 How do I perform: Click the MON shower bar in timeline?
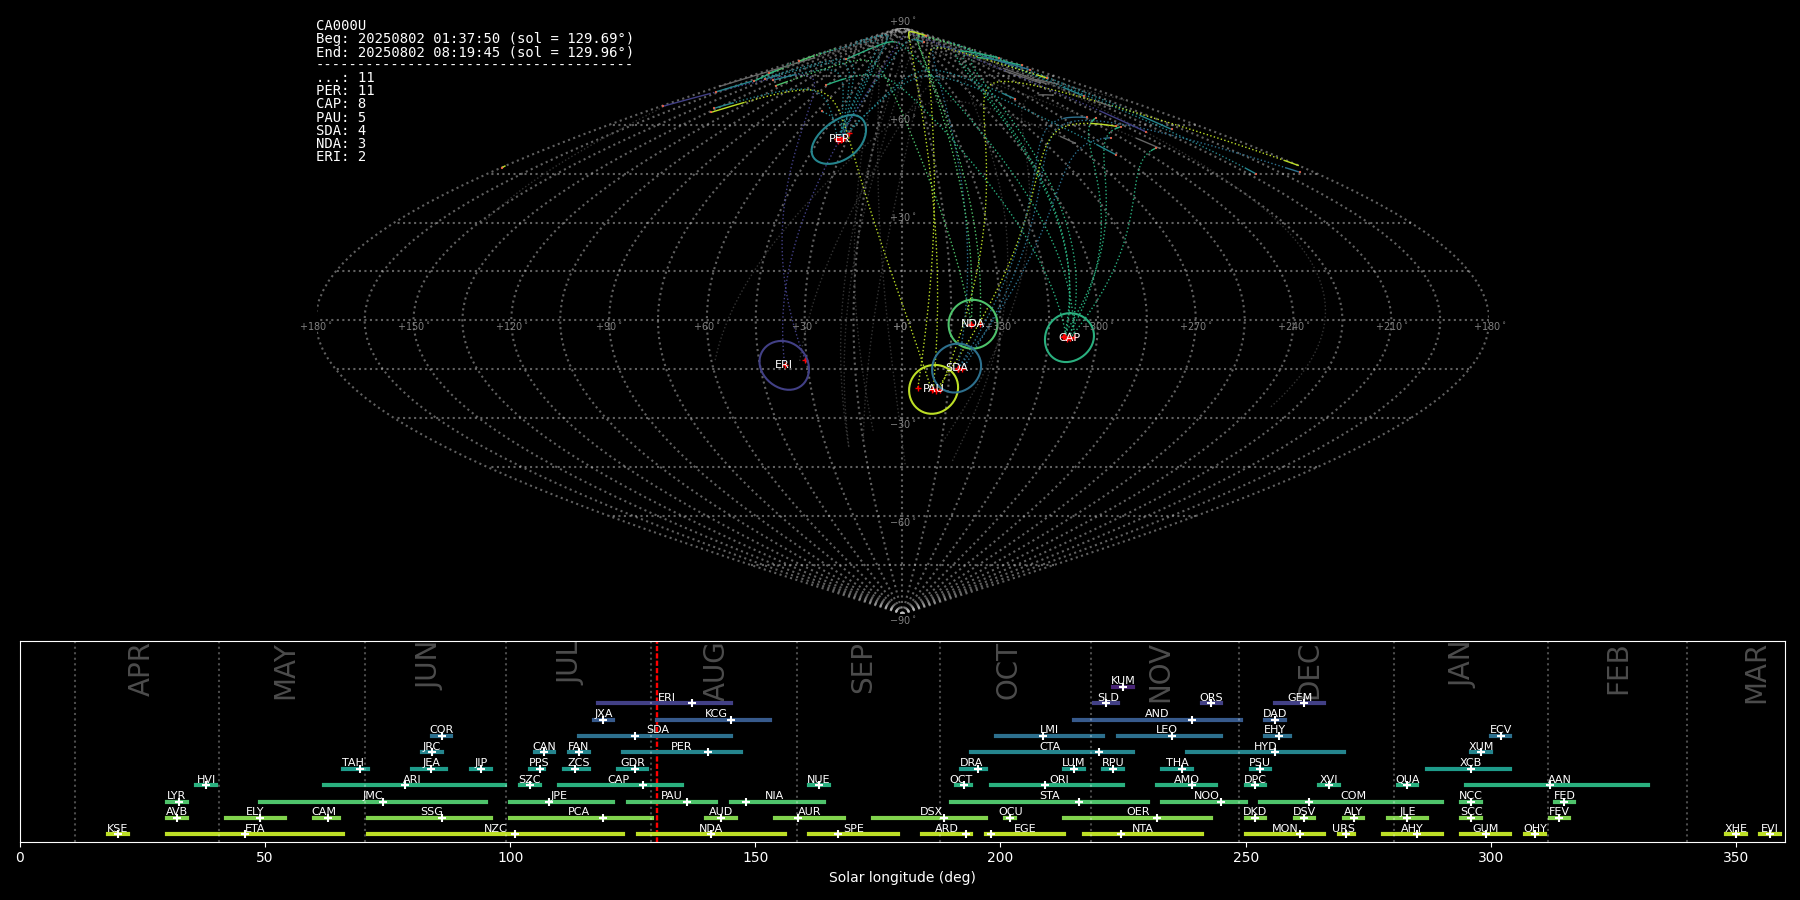[x=1285, y=834]
